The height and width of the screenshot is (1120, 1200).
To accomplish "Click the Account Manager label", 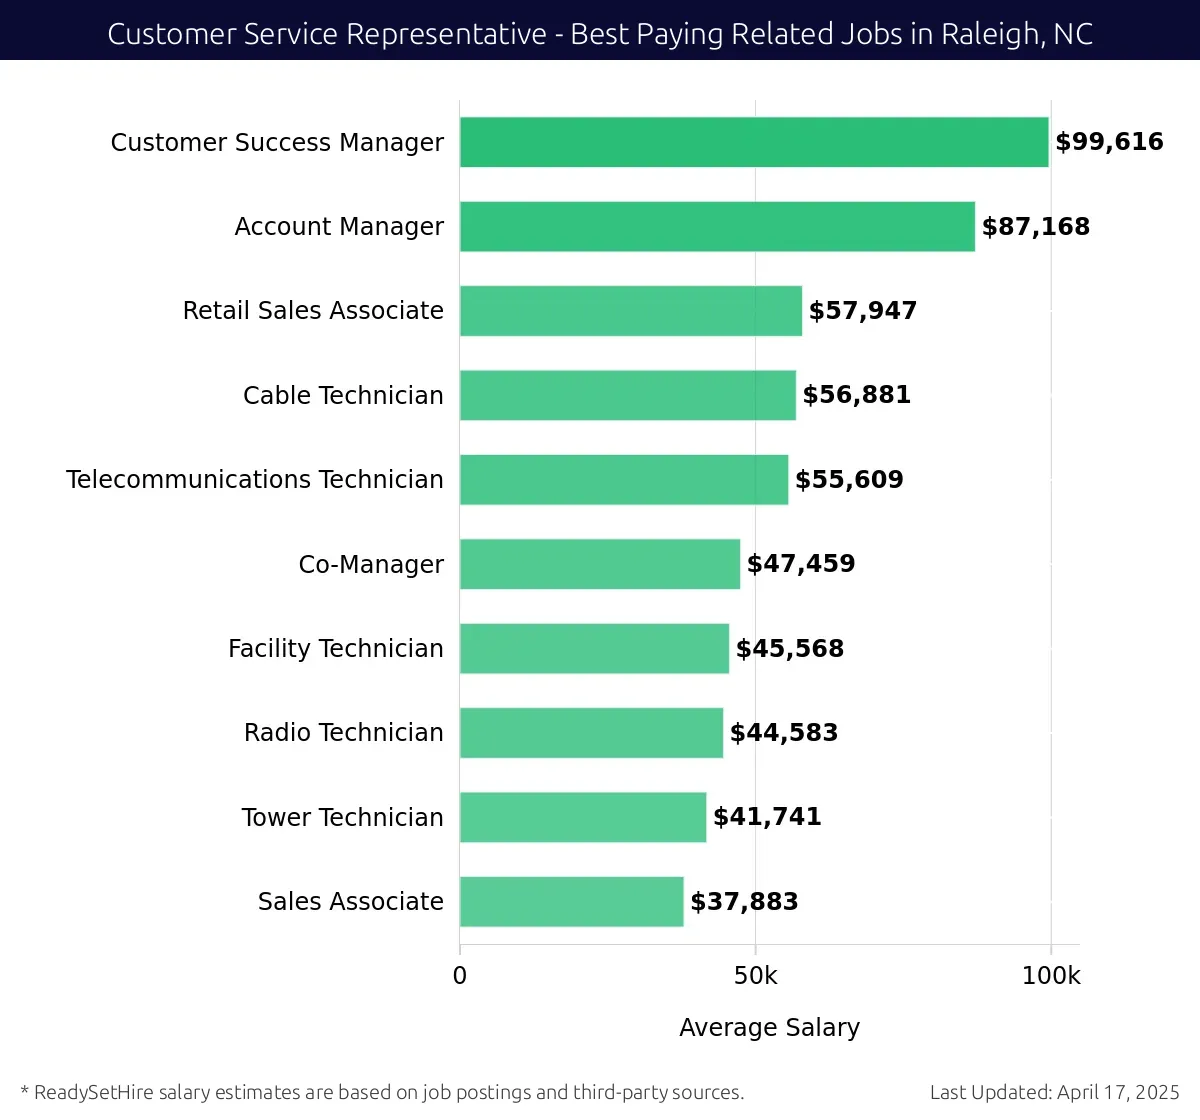I will (x=339, y=227).
